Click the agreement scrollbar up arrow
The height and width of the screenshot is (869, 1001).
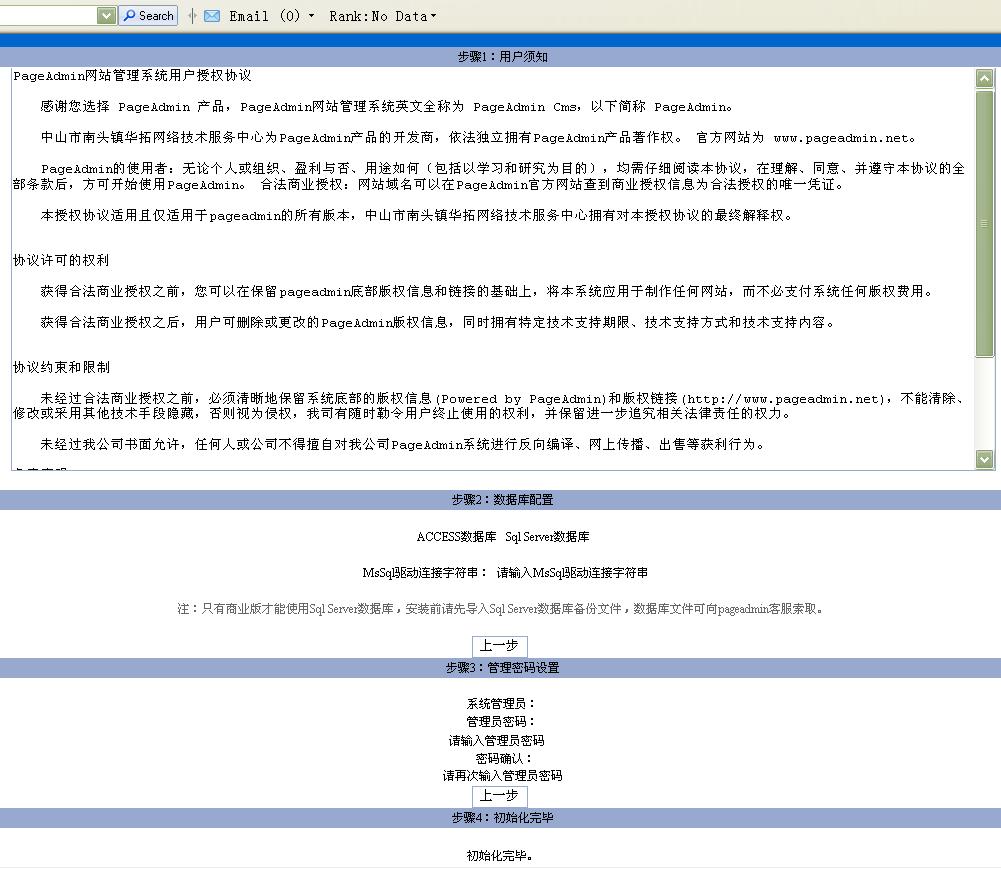tap(985, 78)
